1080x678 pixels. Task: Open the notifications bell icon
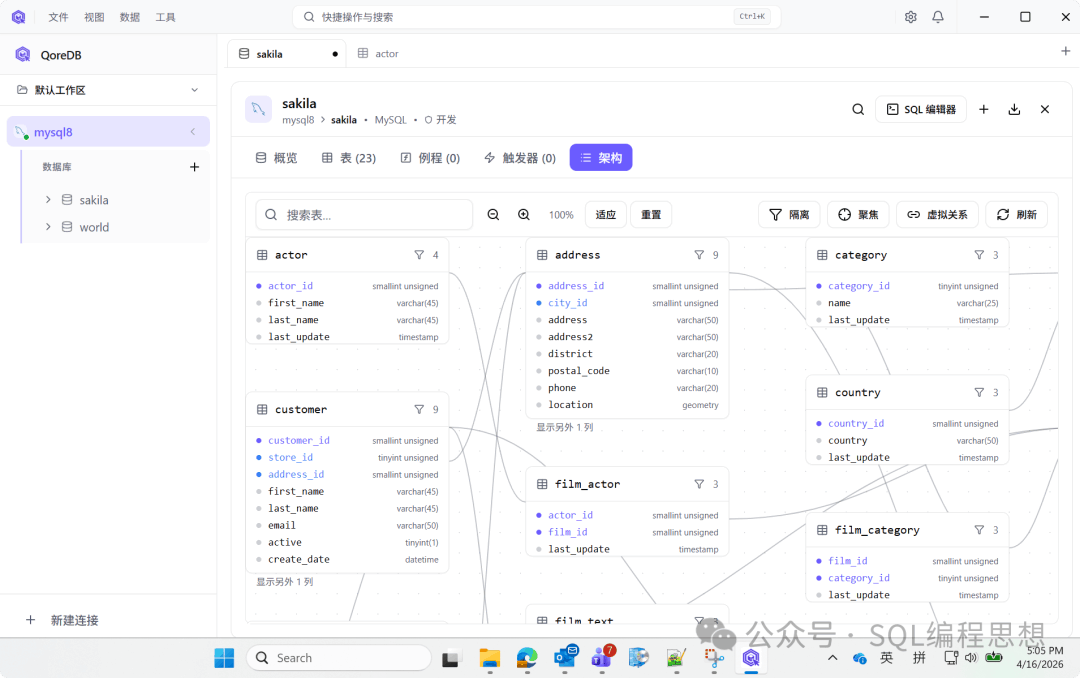pyautogui.click(x=938, y=17)
